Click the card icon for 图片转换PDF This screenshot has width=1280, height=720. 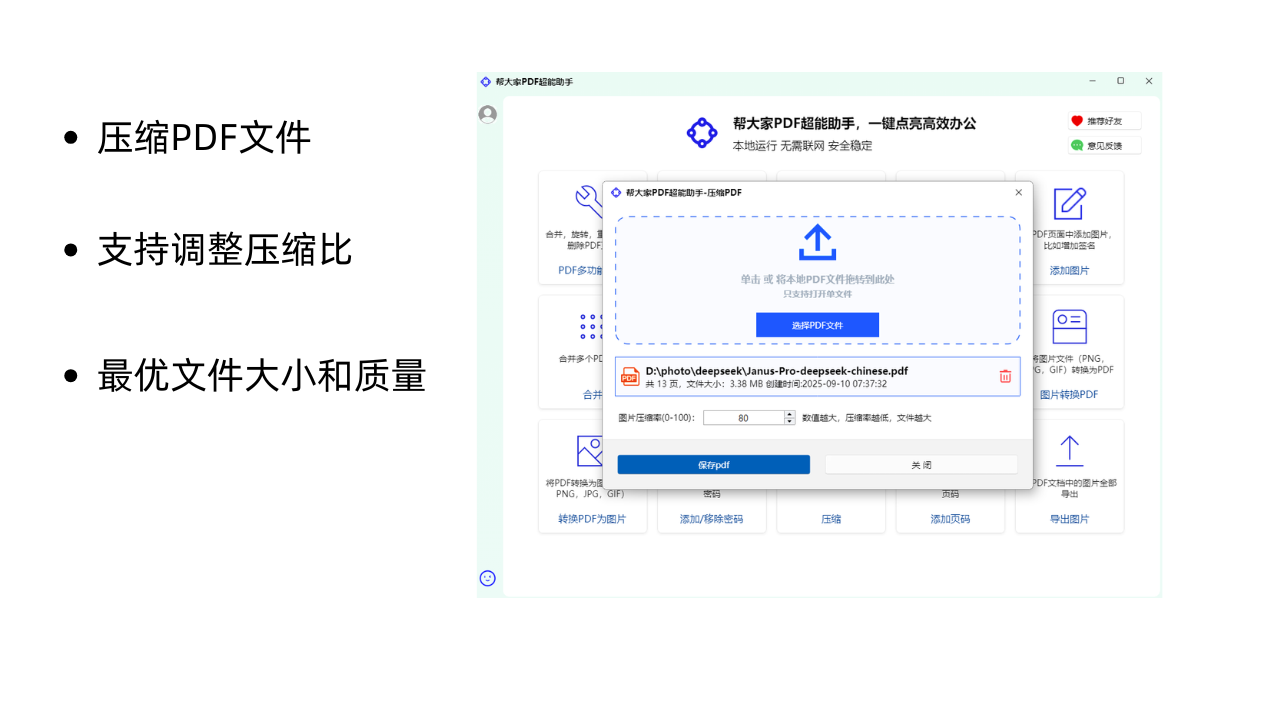point(1069,328)
